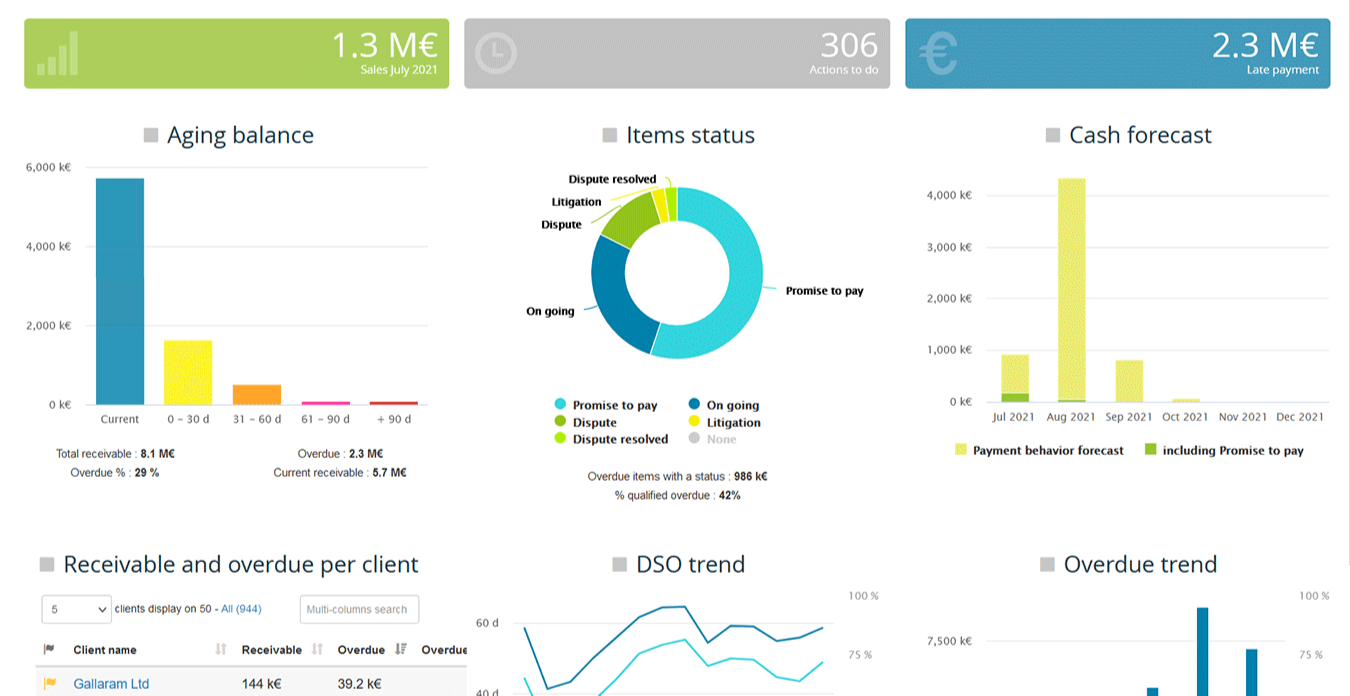Click the bar chart icon on Sales tile
The width and height of the screenshot is (1350, 696).
[x=58, y=54]
